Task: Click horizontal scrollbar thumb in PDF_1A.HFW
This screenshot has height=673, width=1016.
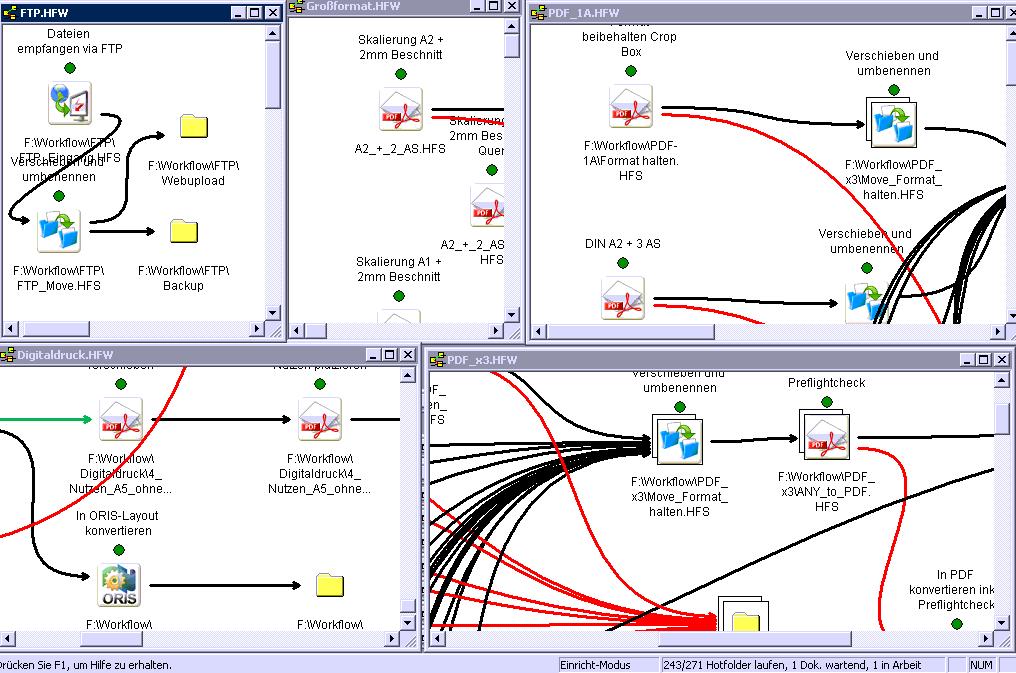Action: [630, 332]
